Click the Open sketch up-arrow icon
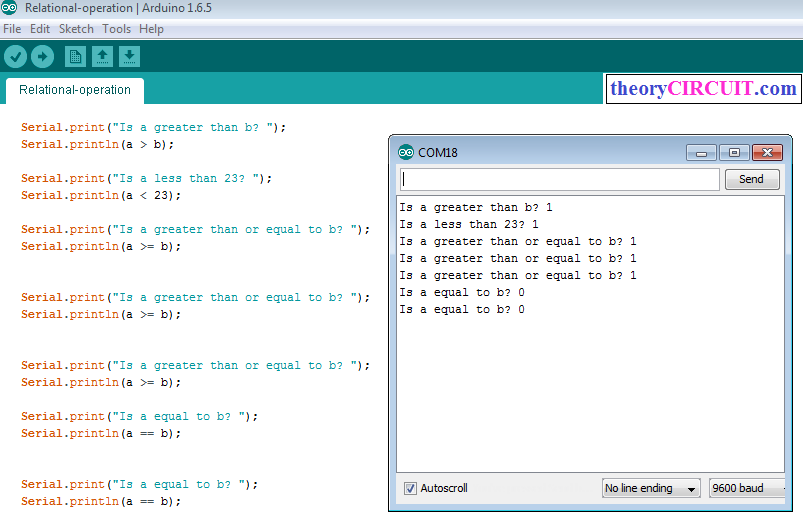This screenshot has height=521, width=803. click(102, 57)
